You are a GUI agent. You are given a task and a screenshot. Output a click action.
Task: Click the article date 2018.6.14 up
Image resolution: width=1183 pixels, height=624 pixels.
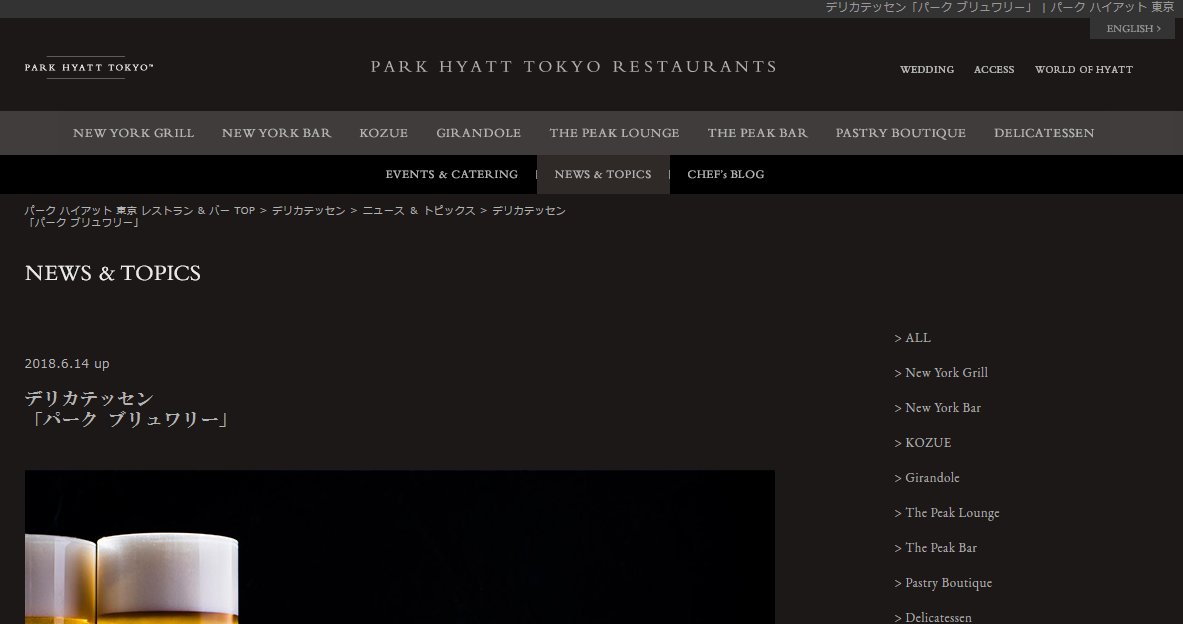67,364
